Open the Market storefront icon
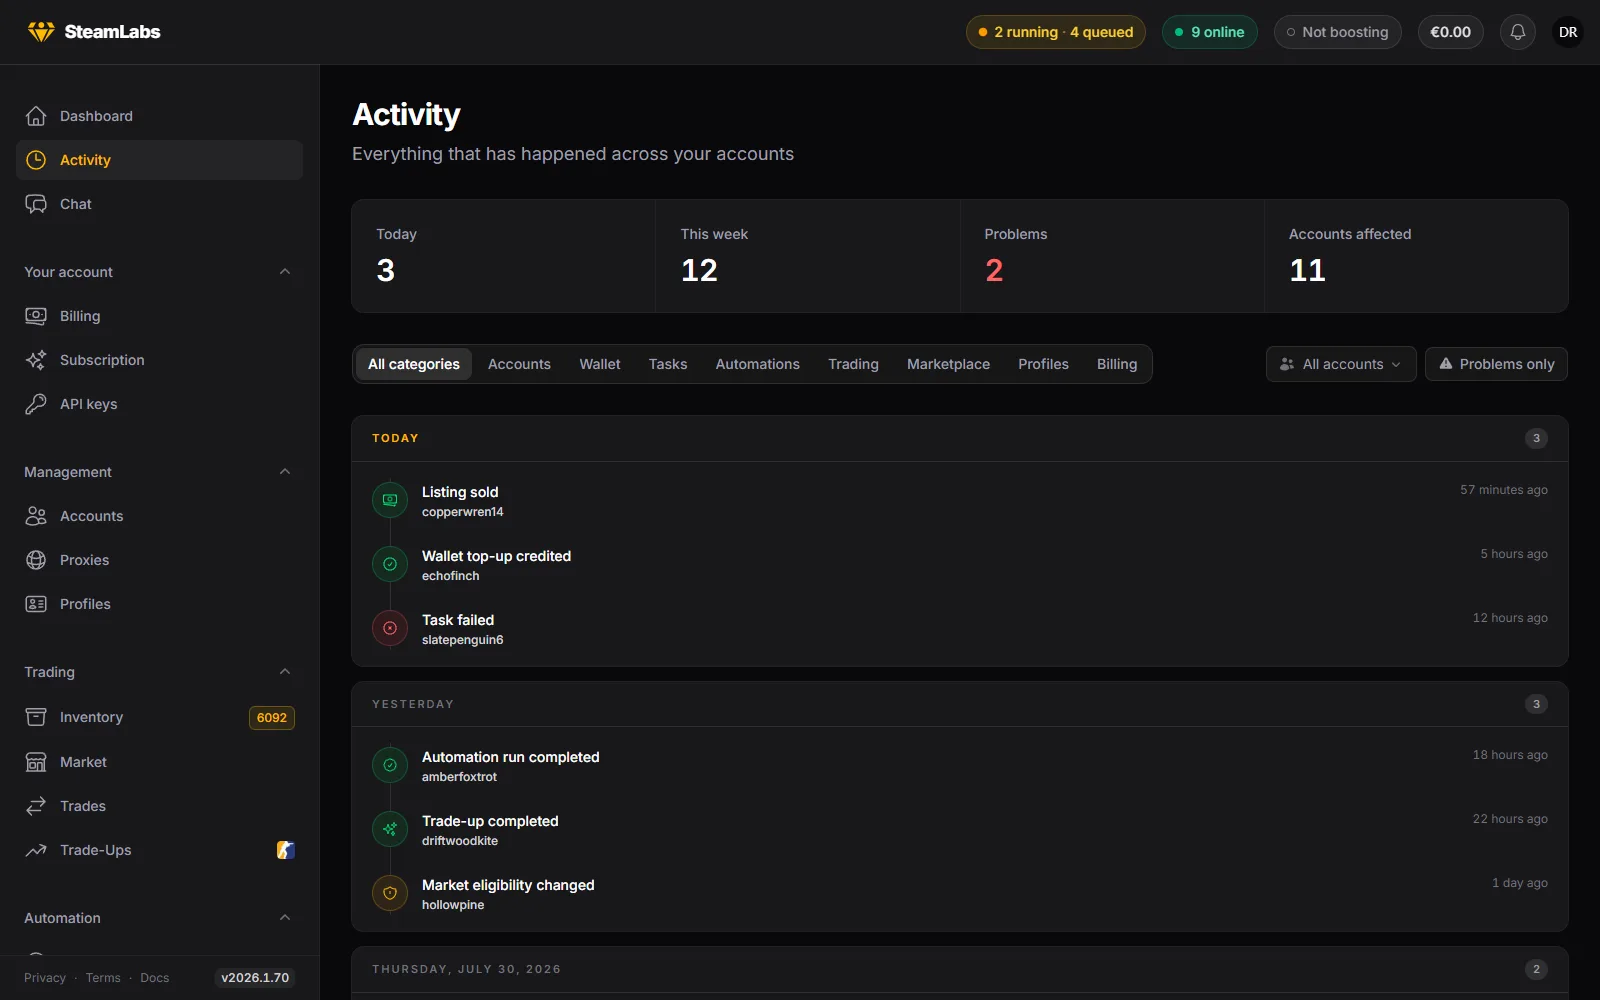Screen dimensions: 1600x1000 coord(36,762)
